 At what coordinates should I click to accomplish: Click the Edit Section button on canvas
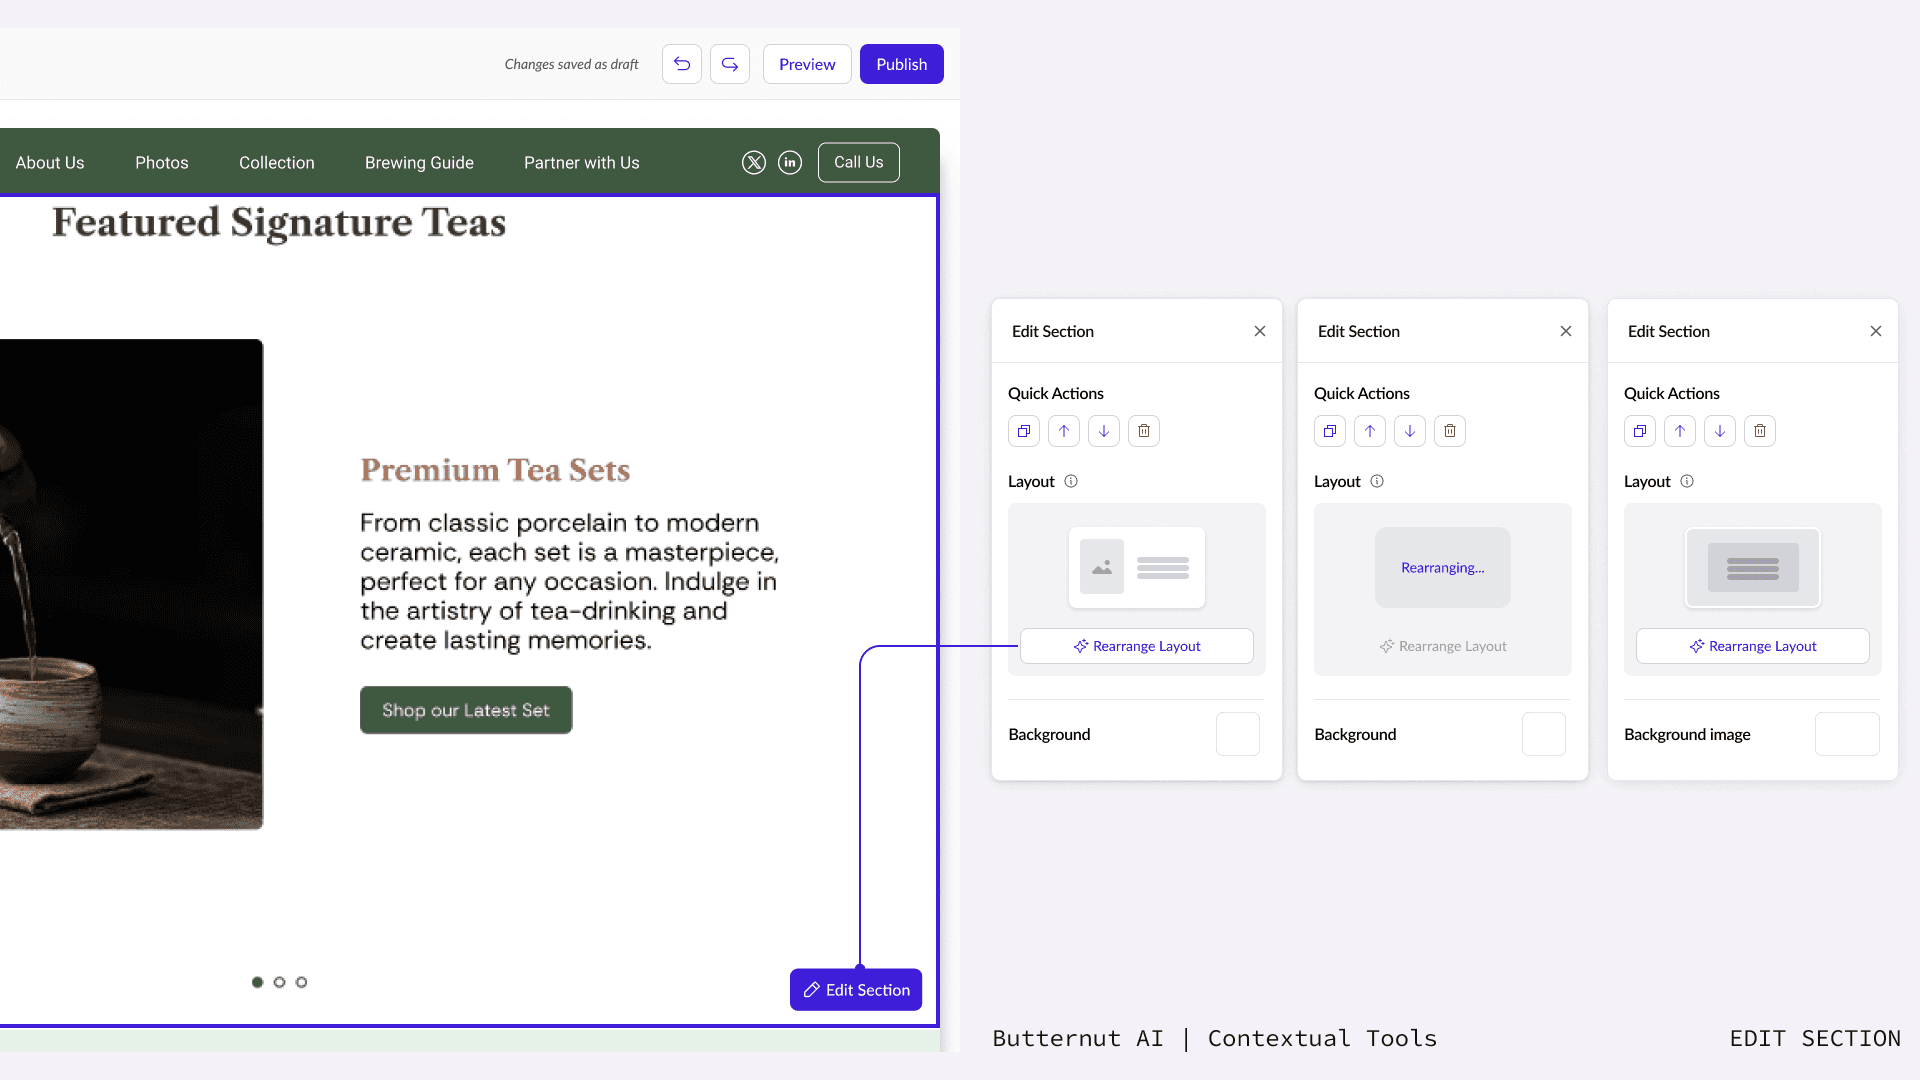[856, 990]
